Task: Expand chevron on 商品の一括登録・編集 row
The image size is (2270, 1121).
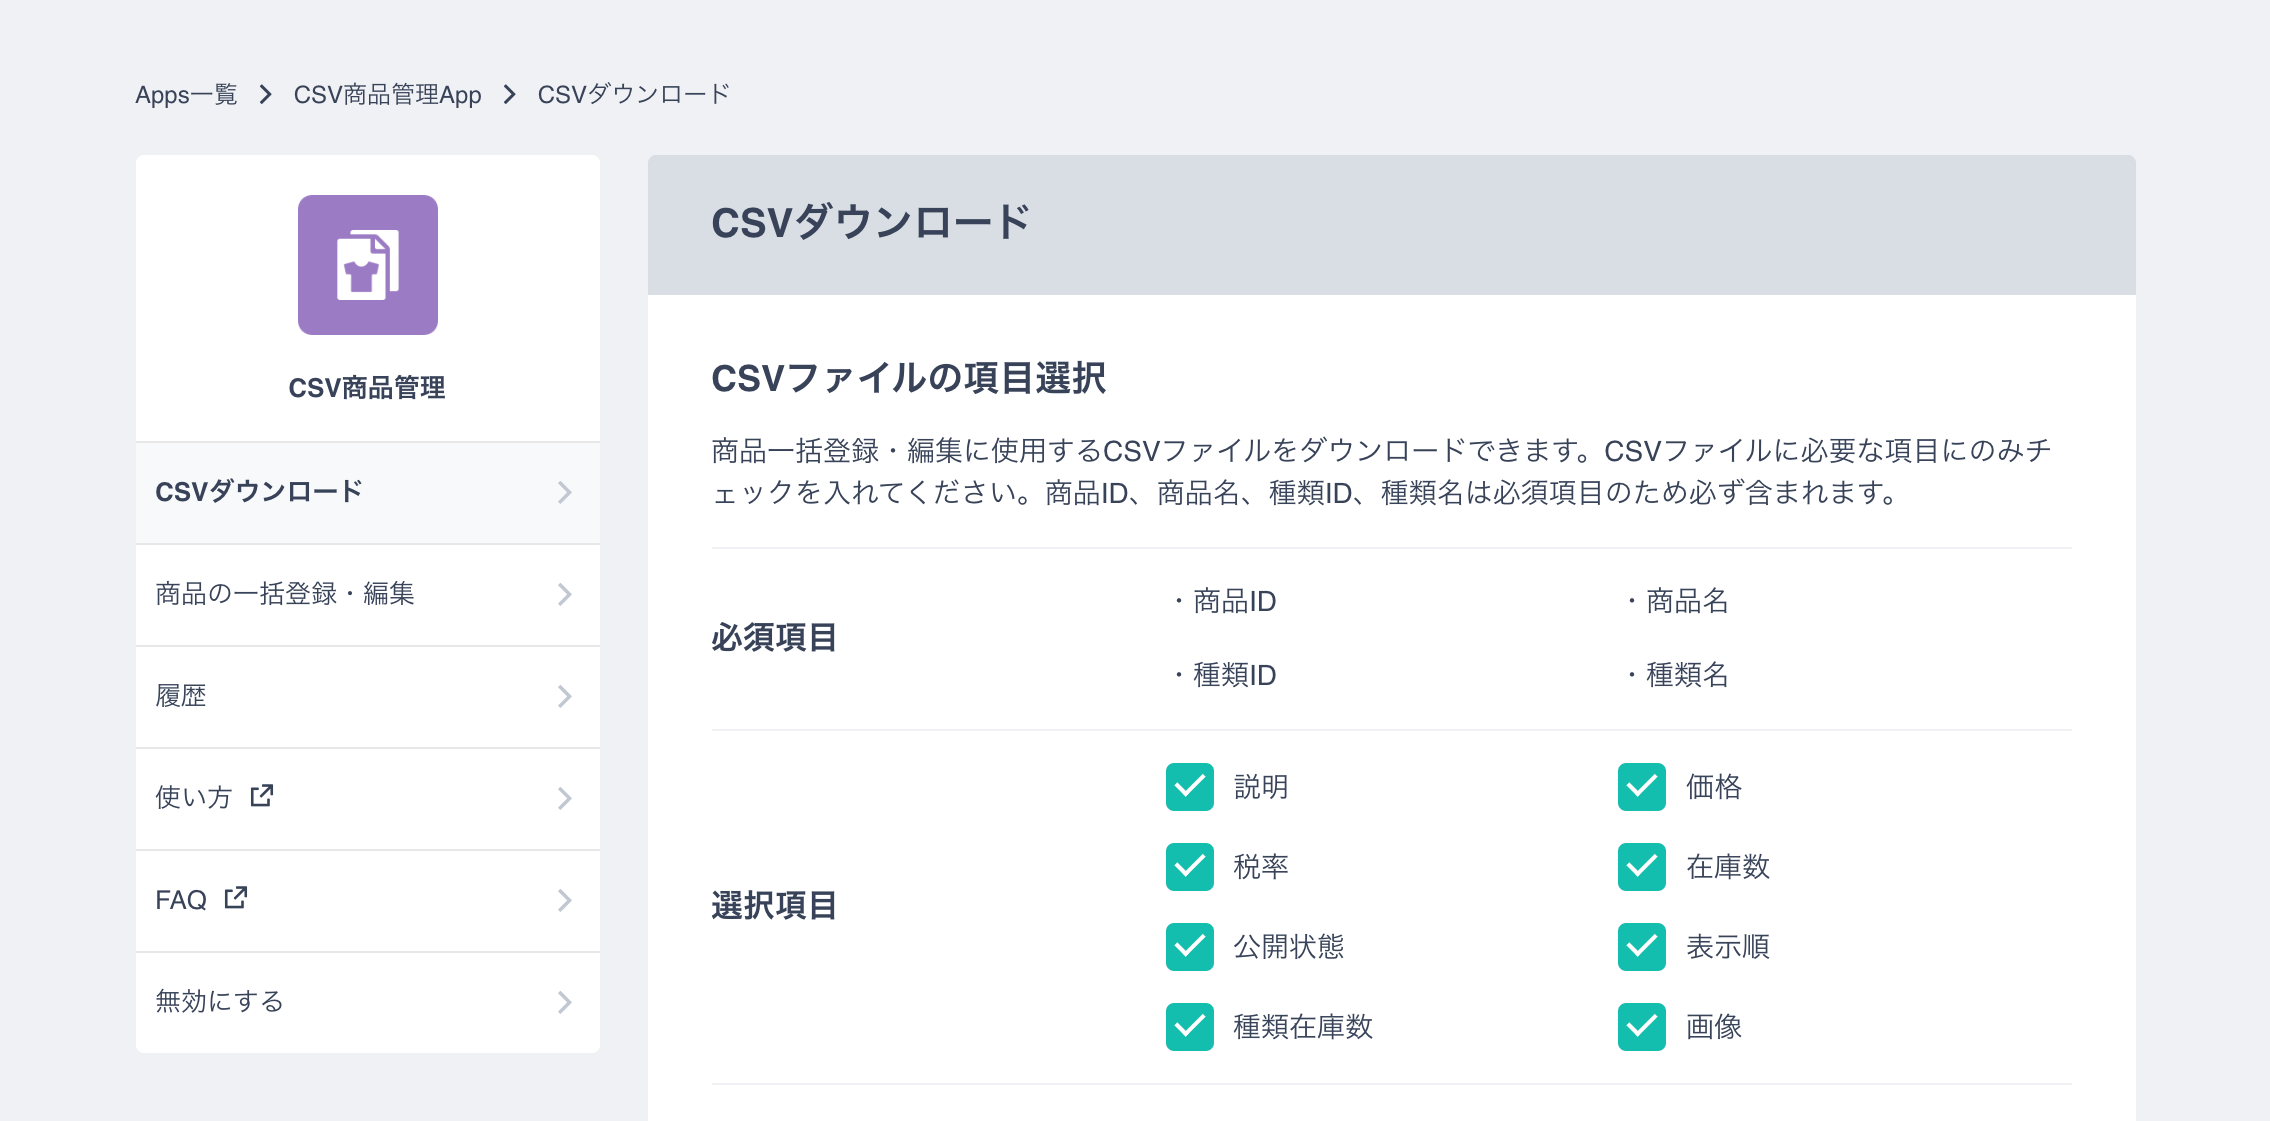Action: coord(564,594)
